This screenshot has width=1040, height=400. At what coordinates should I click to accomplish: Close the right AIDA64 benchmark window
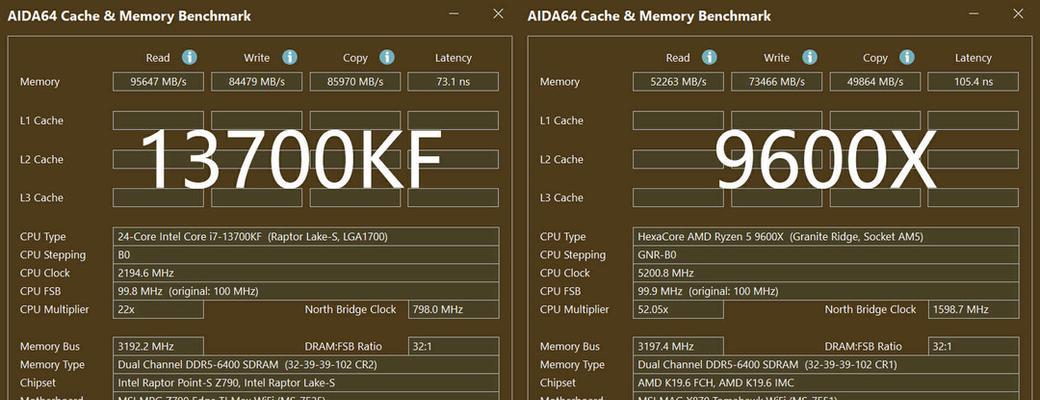tap(1018, 14)
